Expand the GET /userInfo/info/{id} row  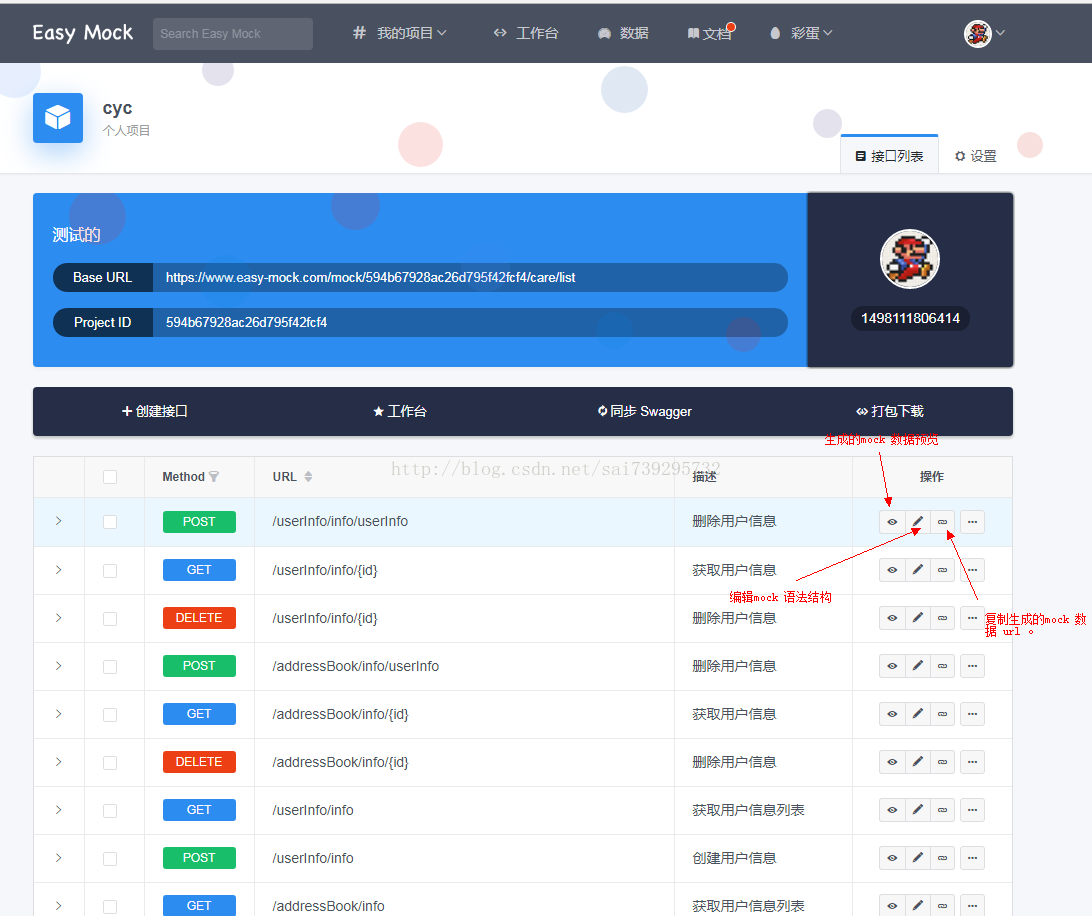pos(58,570)
